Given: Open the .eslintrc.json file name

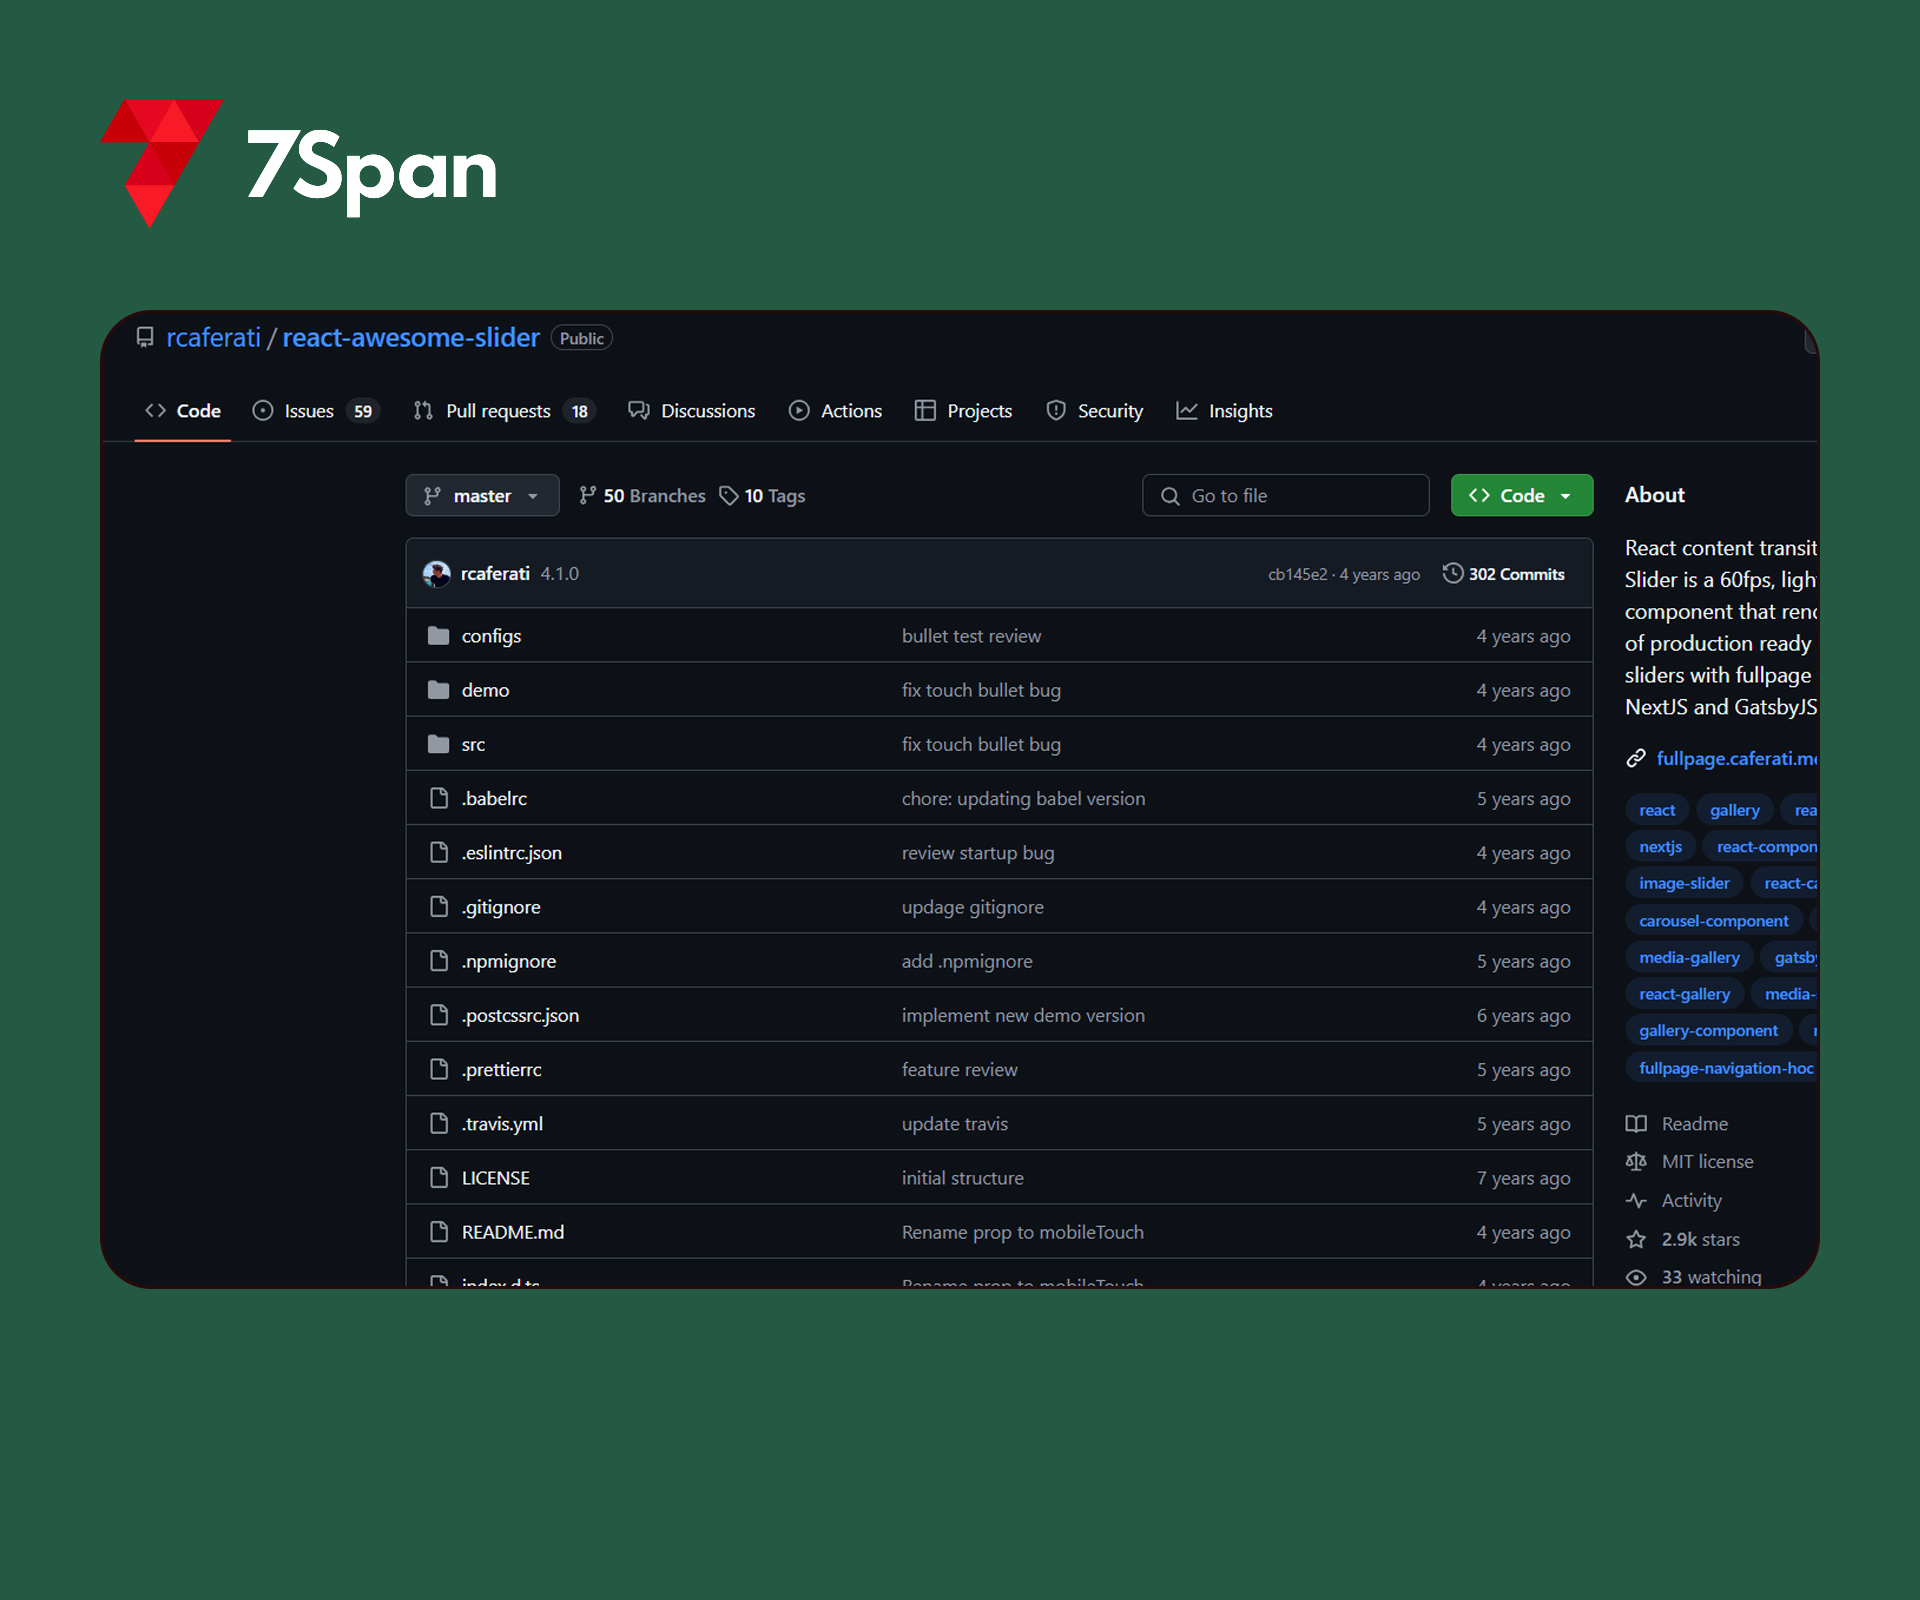Looking at the screenshot, I should [512, 852].
